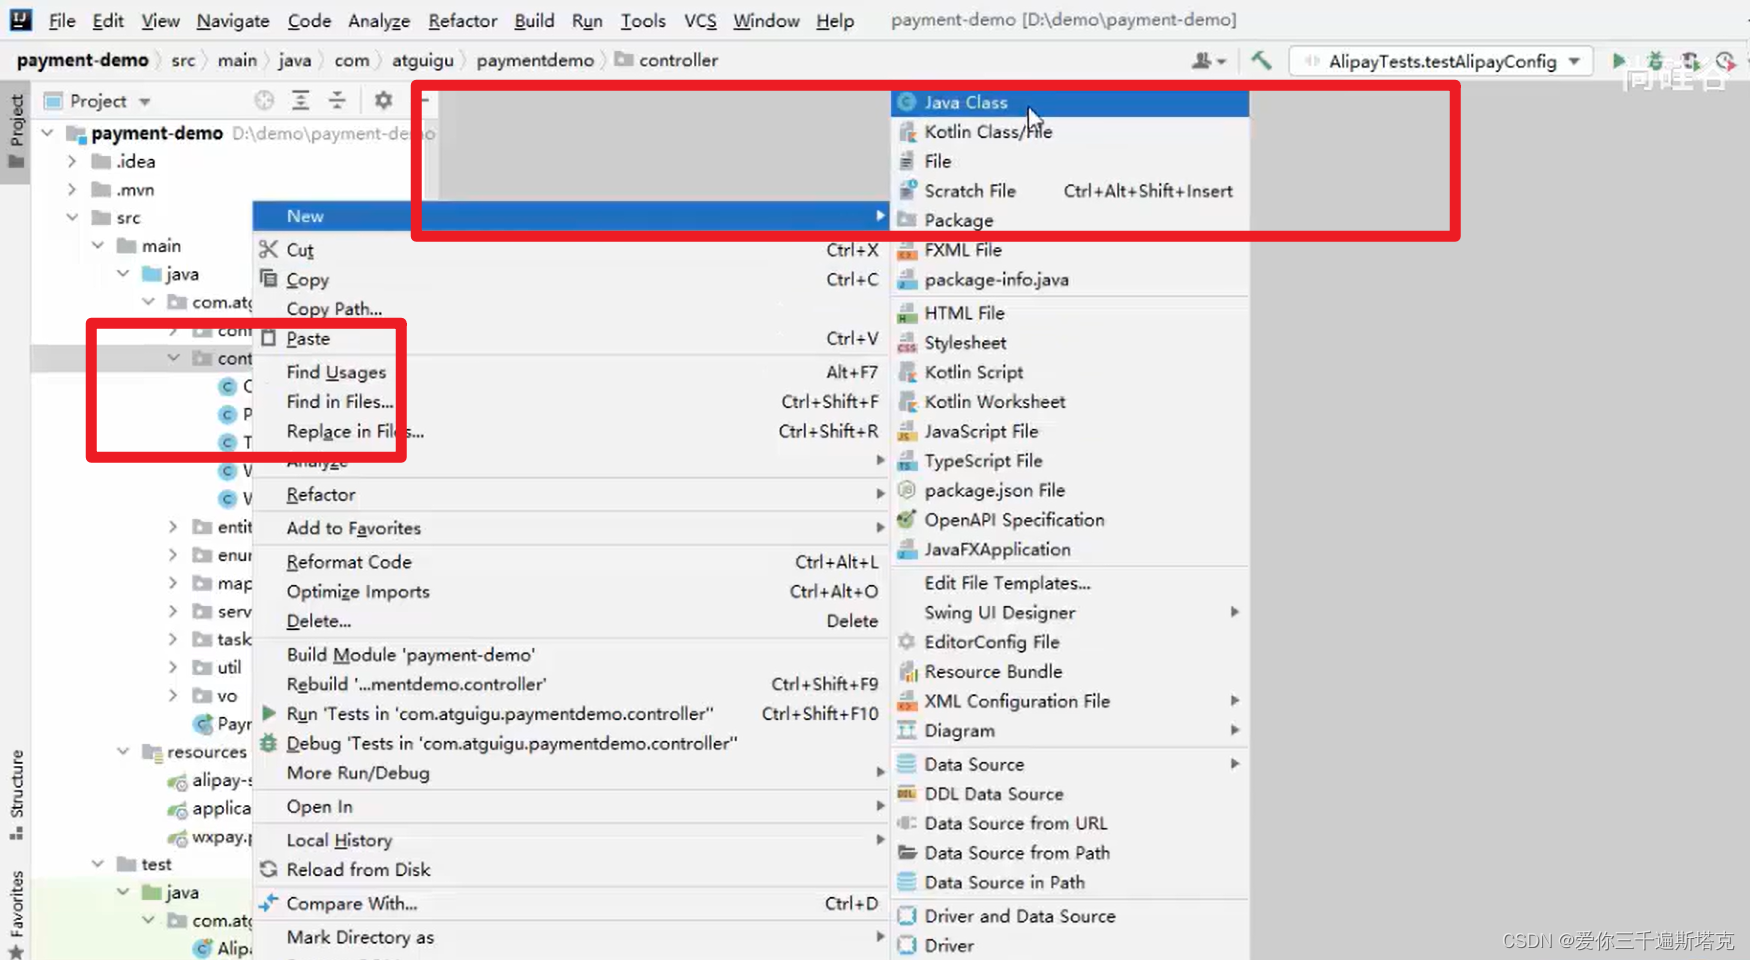This screenshot has height=960, width=1750.
Task: Click the HTML File icon
Action: 907,313
